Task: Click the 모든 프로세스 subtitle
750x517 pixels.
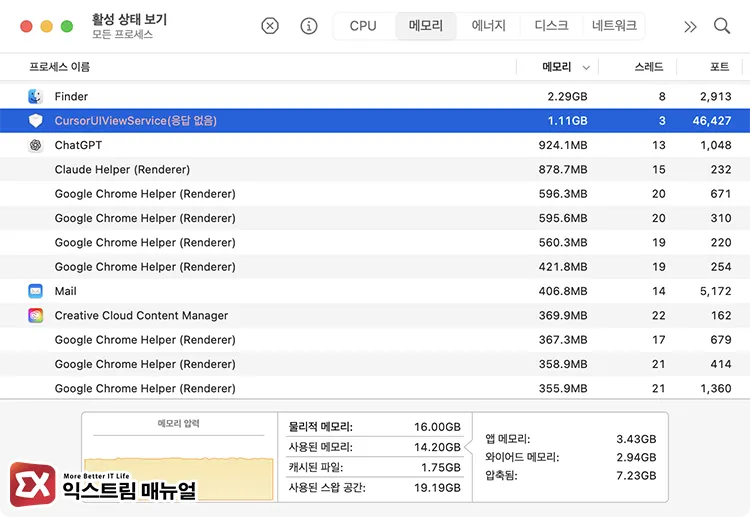Action: (122, 34)
